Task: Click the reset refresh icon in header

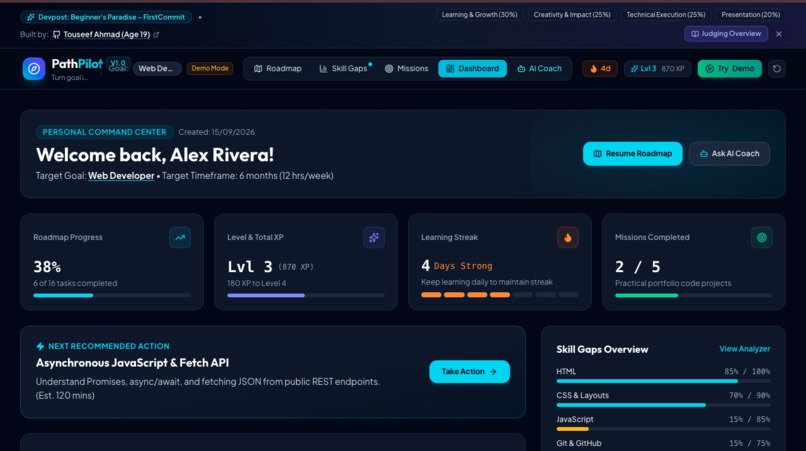Action: pyautogui.click(x=777, y=68)
